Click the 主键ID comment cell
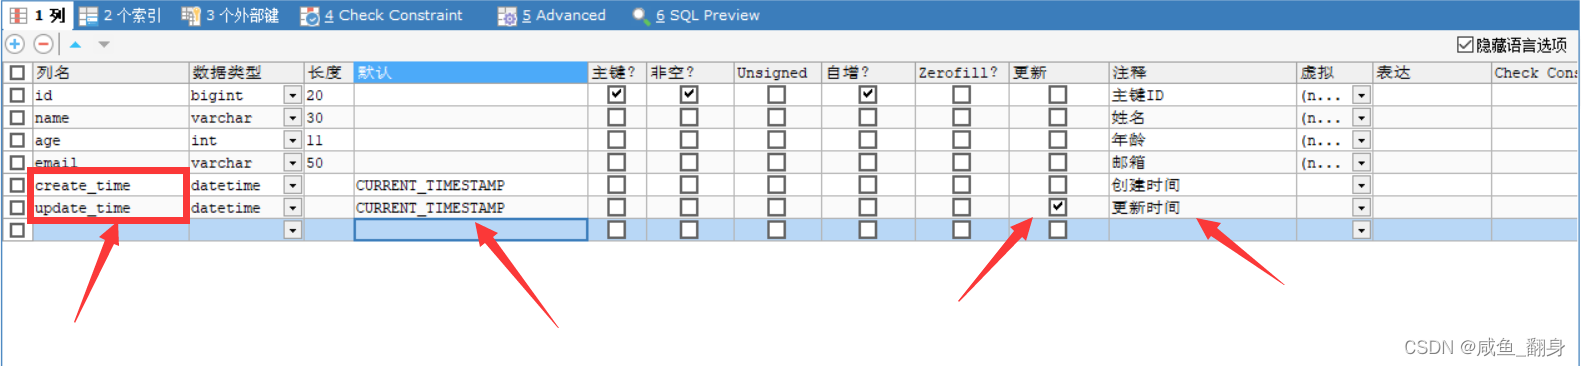1581x366 pixels. (x=1203, y=95)
